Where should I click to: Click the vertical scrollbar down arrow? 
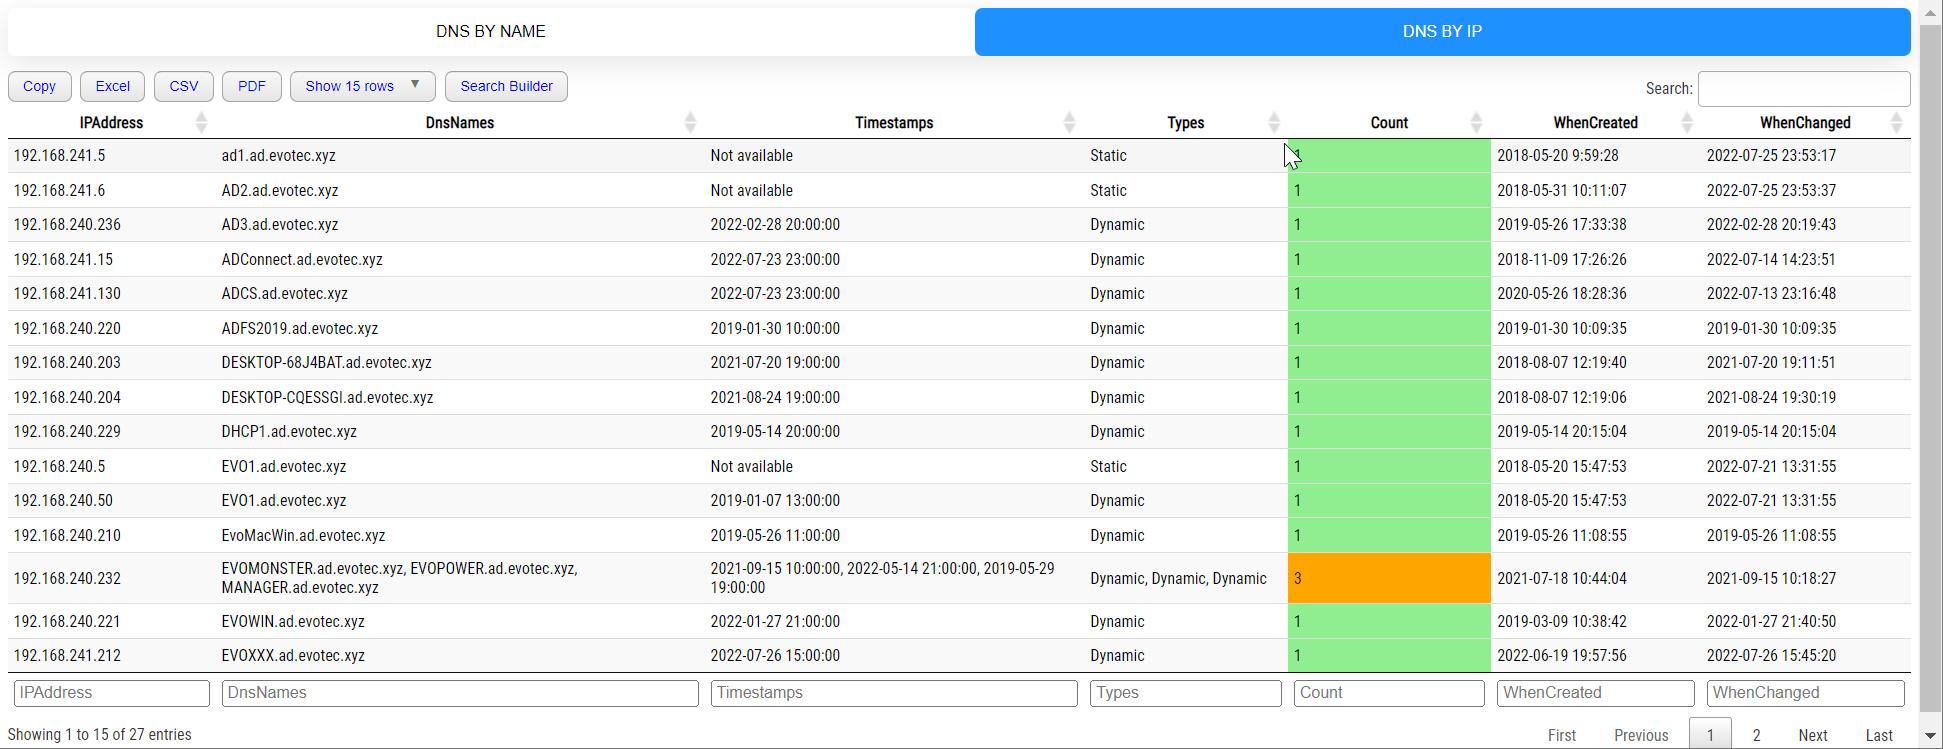tap(1931, 736)
